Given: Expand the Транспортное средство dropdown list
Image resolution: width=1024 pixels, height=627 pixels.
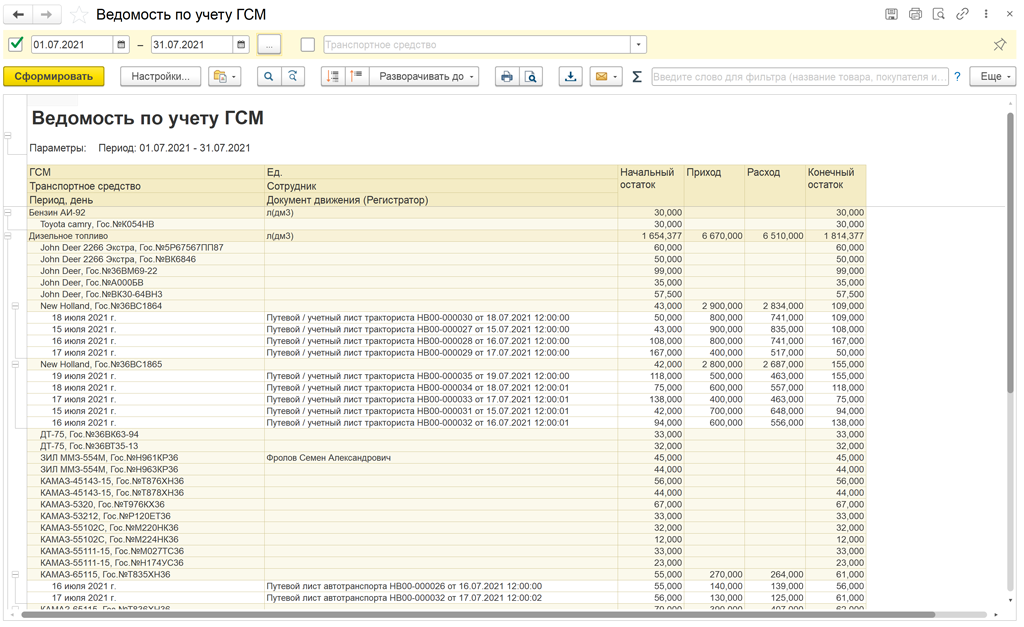Looking at the screenshot, I should tap(638, 45).
